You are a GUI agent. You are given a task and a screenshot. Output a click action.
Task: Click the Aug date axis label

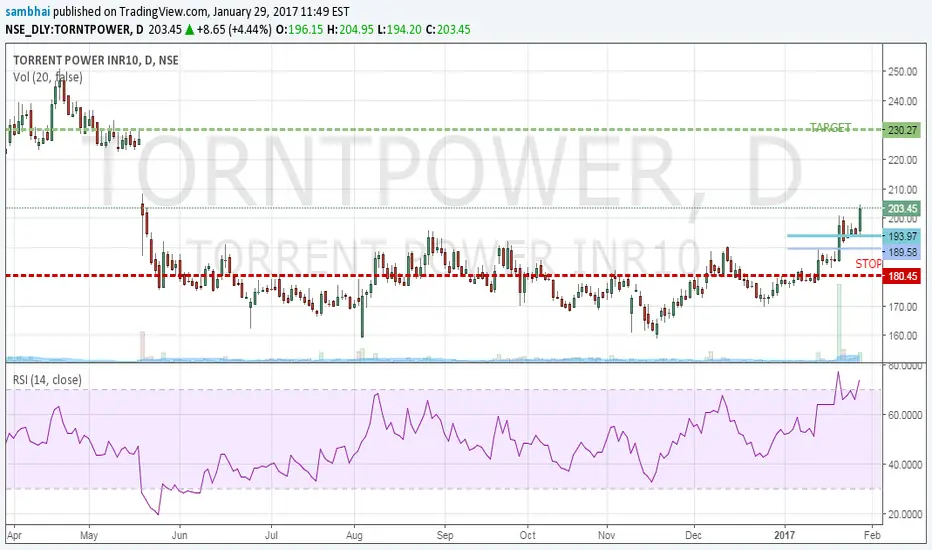[x=354, y=535]
